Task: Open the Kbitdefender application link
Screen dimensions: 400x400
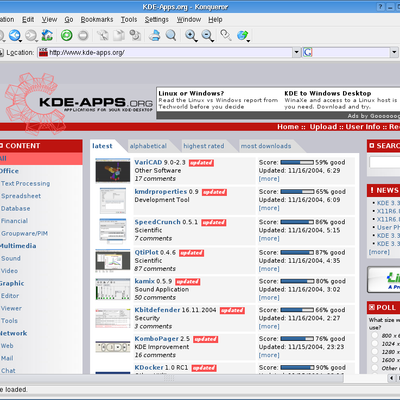Action: point(157,310)
